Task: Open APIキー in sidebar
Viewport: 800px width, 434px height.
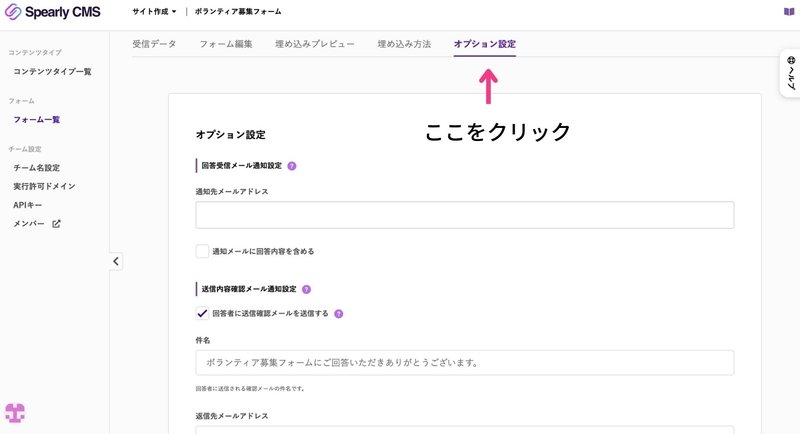Action: pyautogui.click(x=28, y=205)
